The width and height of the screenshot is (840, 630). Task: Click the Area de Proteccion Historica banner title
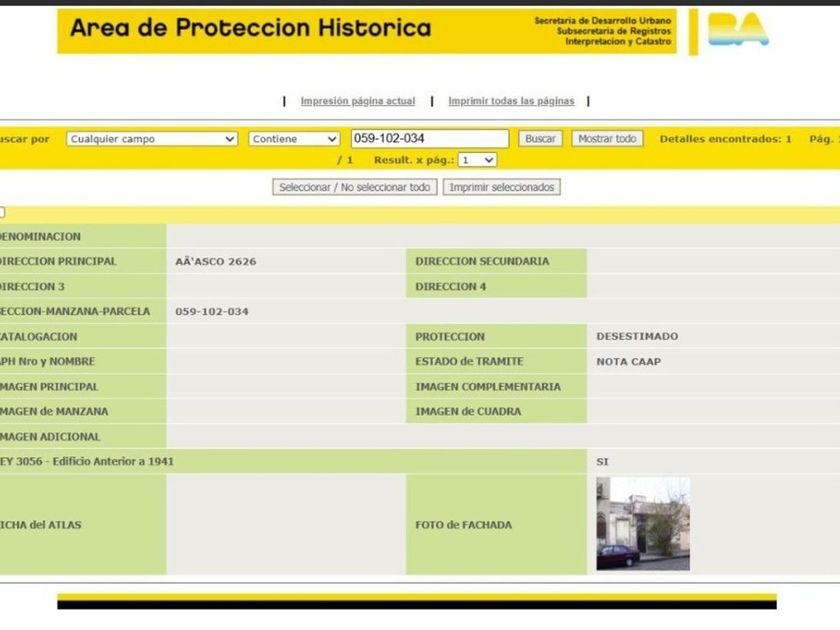coord(250,28)
